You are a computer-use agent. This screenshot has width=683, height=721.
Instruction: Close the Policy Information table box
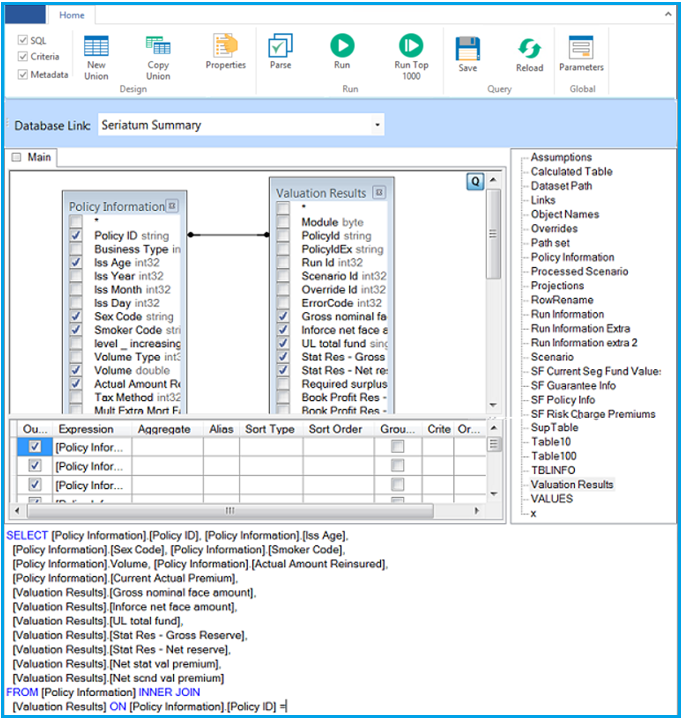tap(172, 206)
